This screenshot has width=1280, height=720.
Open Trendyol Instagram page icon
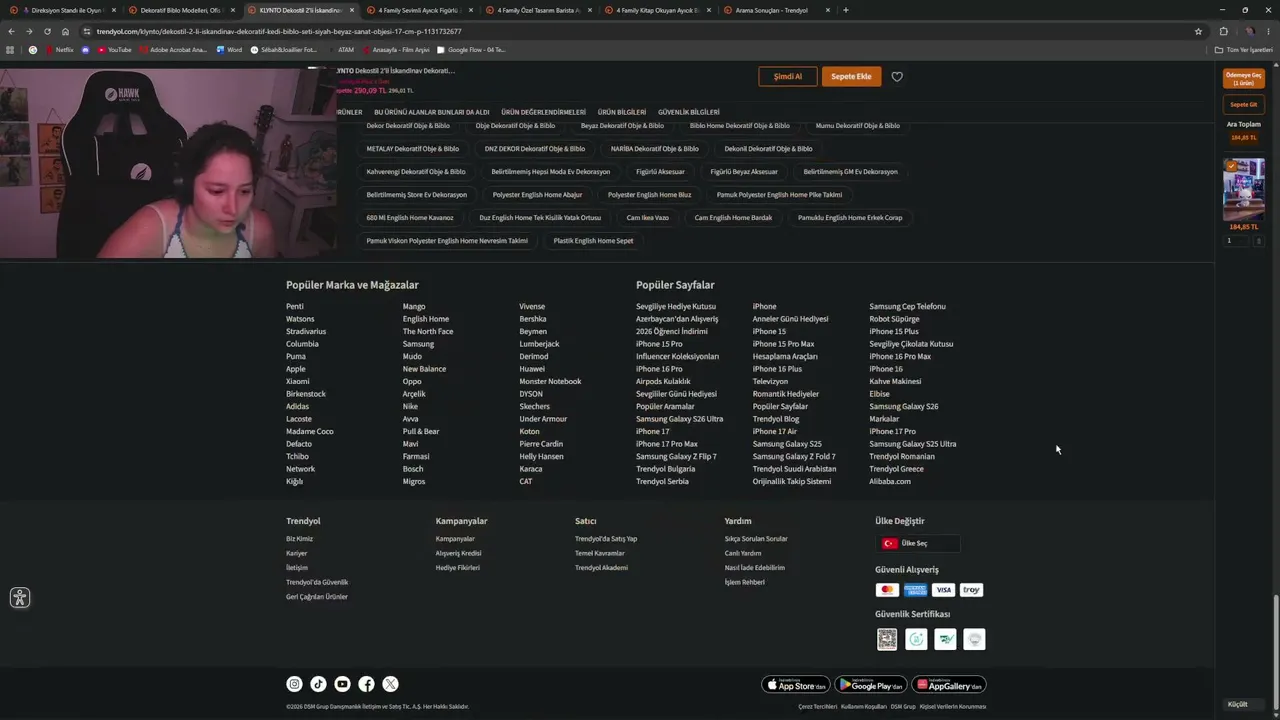click(x=294, y=684)
